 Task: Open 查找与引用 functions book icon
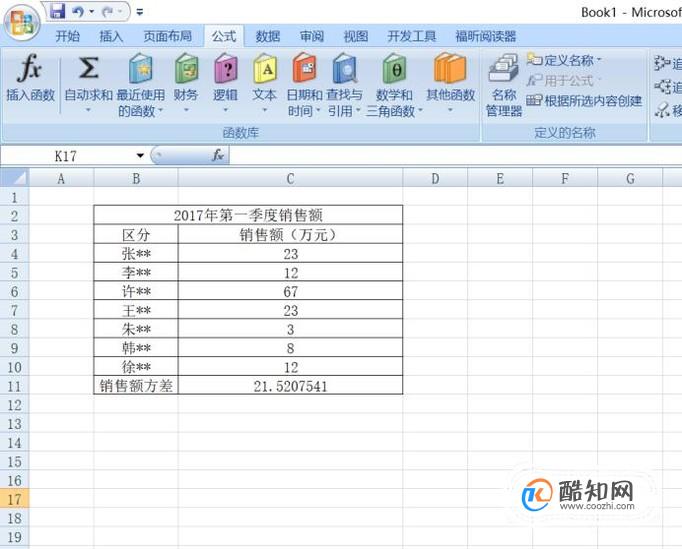point(344,68)
